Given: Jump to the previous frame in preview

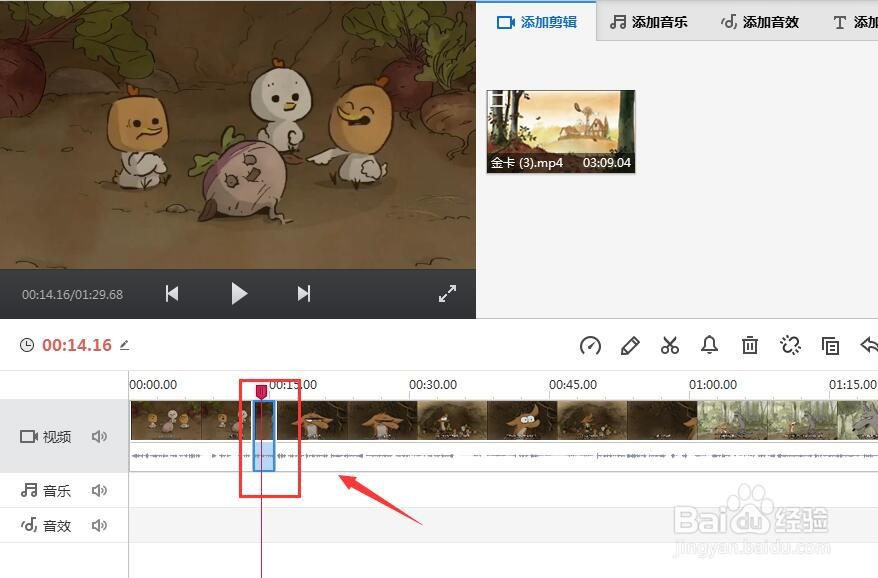Looking at the screenshot, I should (172, 293).
